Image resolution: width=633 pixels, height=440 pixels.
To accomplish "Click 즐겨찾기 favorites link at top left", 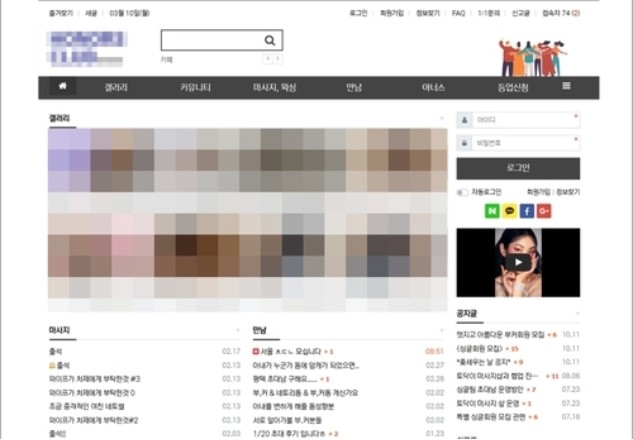I will pyautogui.click(x=61, y=13).
